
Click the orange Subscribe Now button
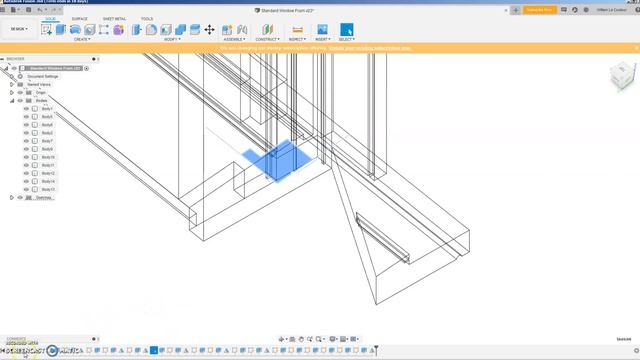(540, 10)
